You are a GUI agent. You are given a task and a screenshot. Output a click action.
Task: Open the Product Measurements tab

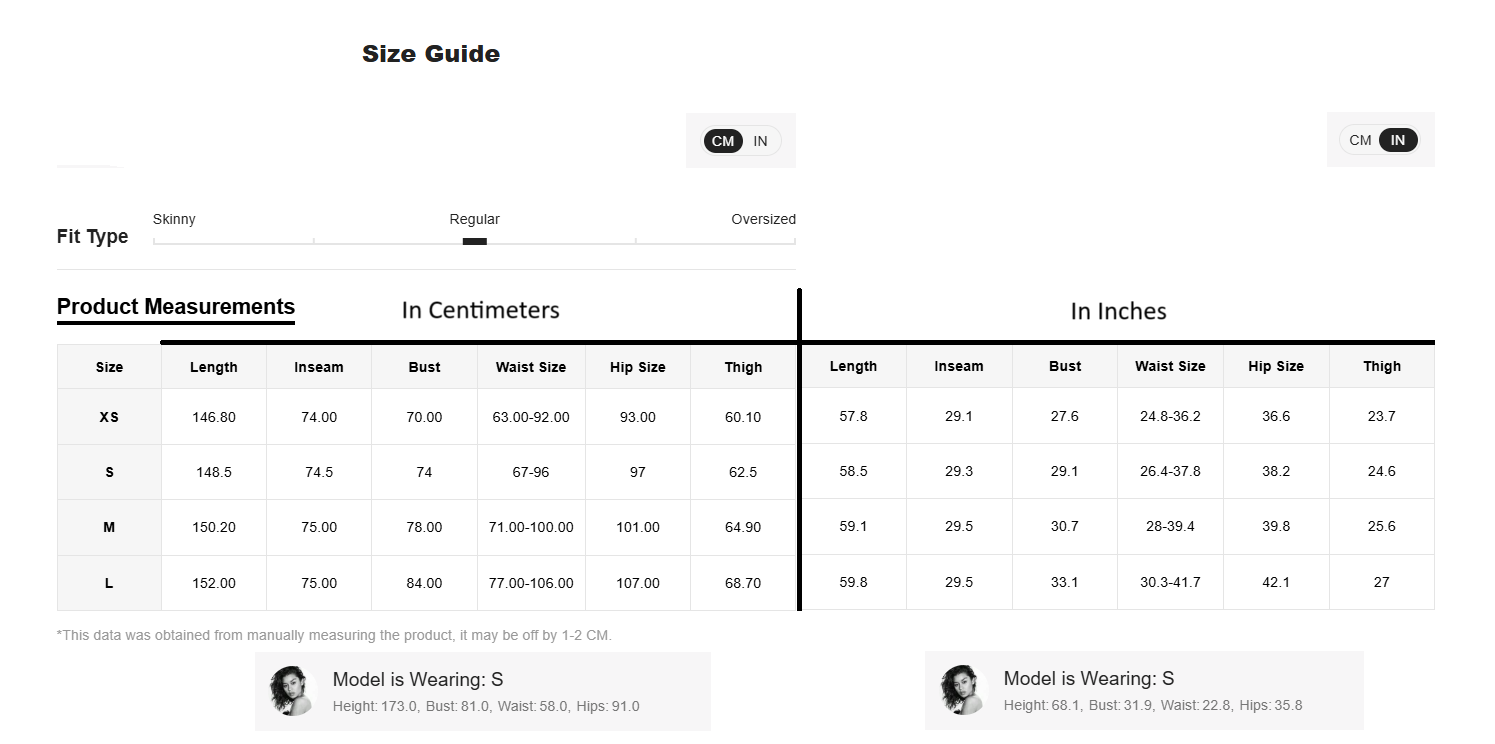[x=176, y=307]
